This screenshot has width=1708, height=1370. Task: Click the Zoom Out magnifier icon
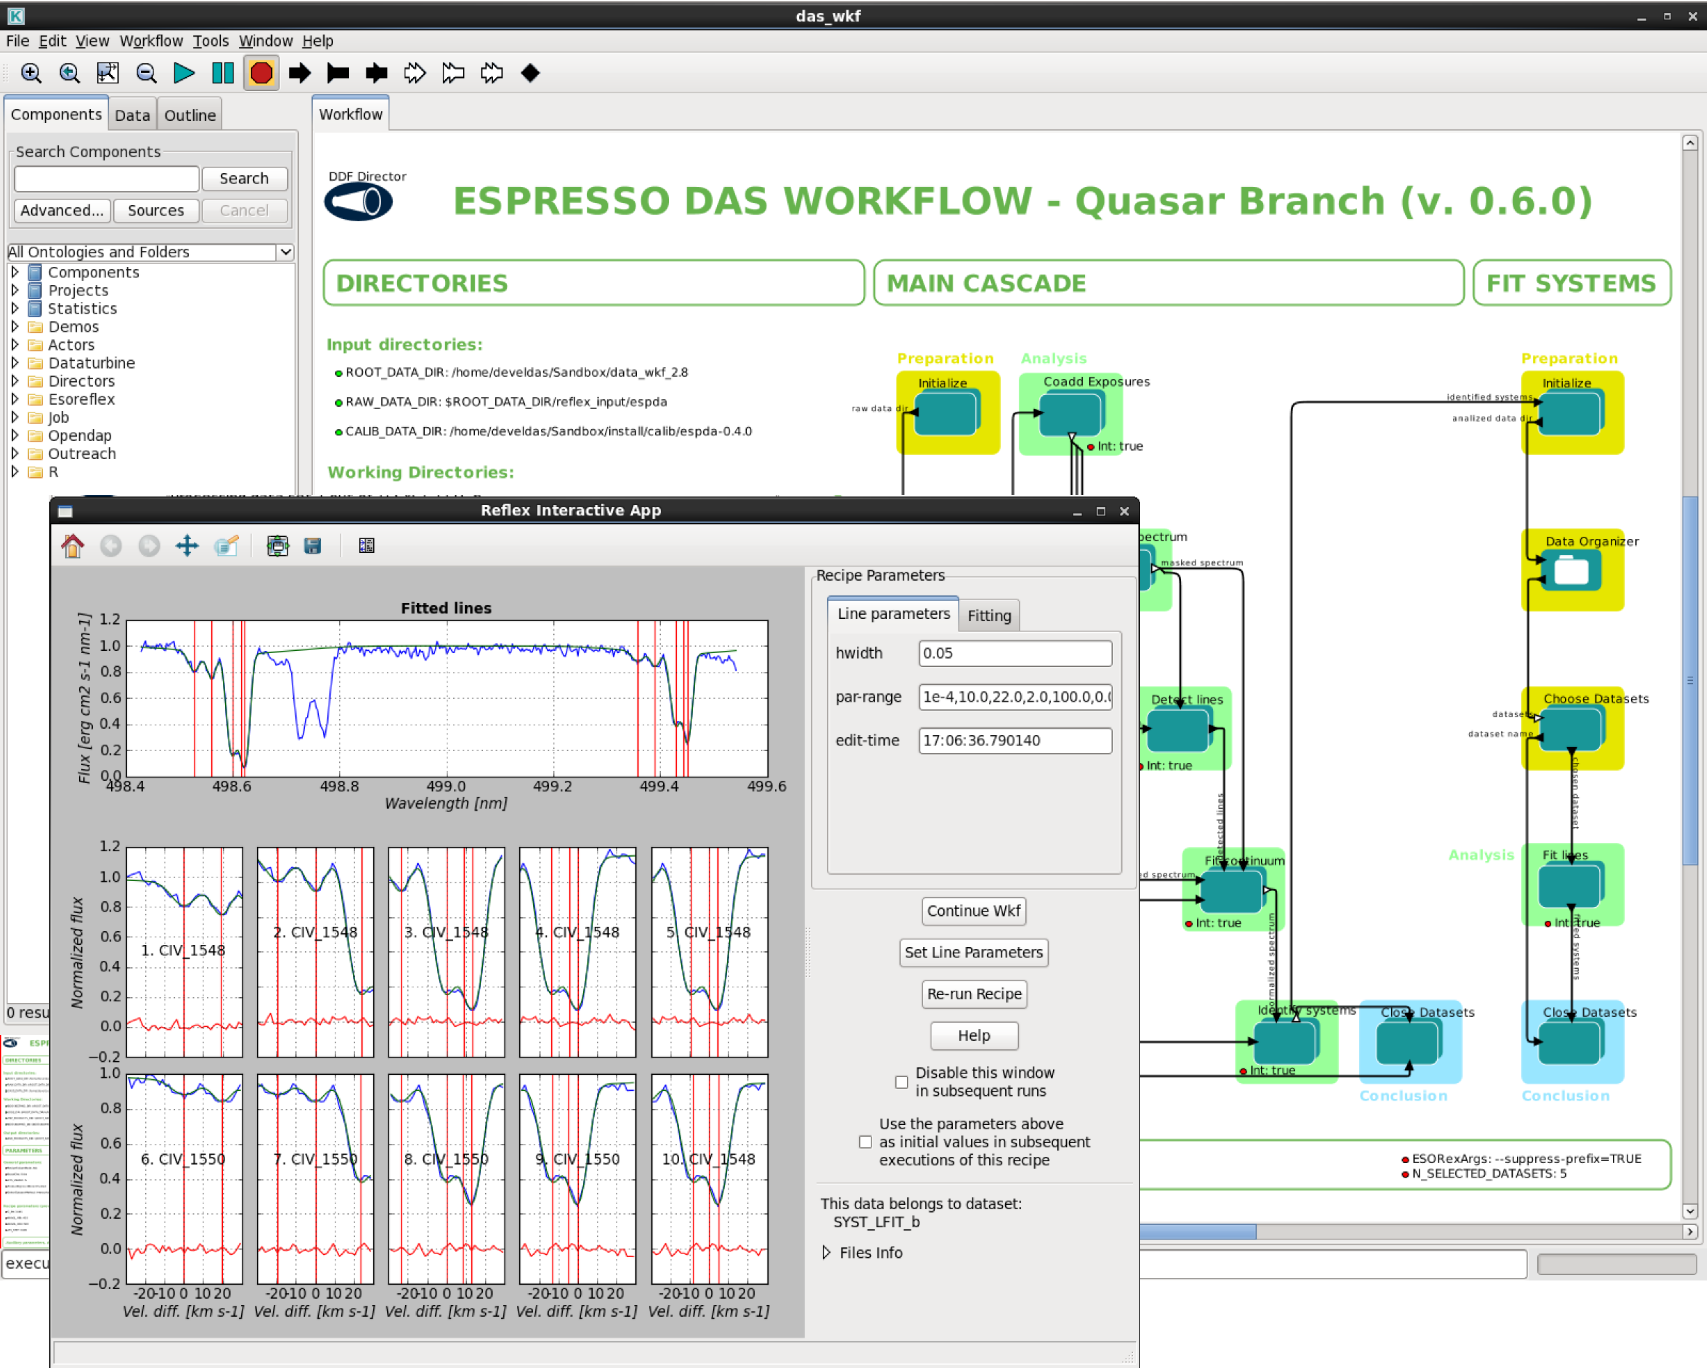pos(146,73)
